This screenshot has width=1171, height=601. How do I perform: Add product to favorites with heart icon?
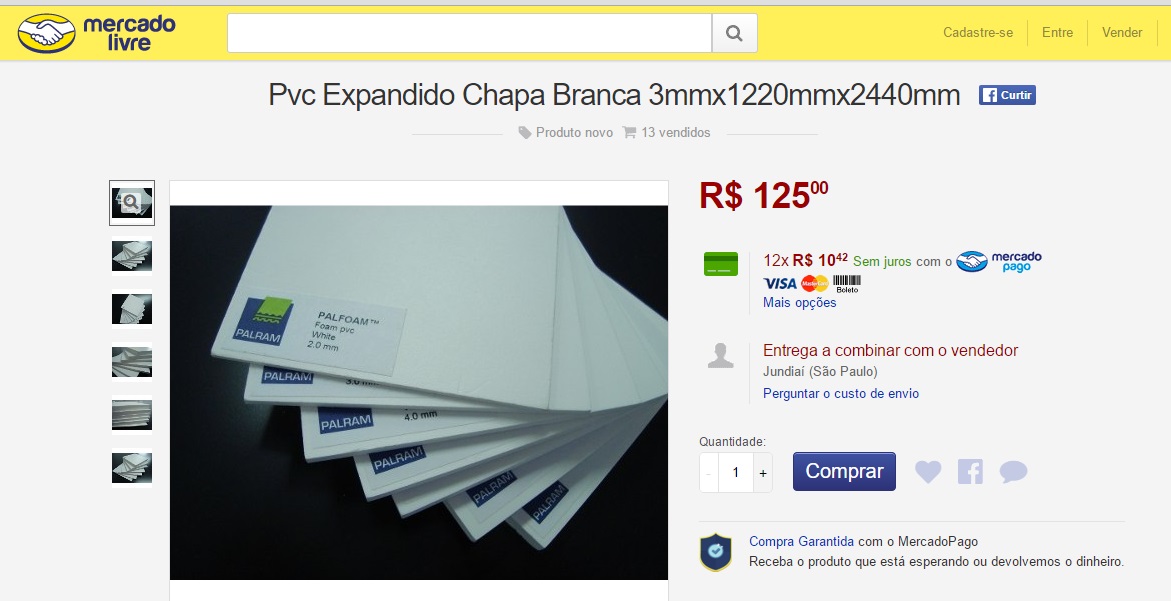(928, 472)
